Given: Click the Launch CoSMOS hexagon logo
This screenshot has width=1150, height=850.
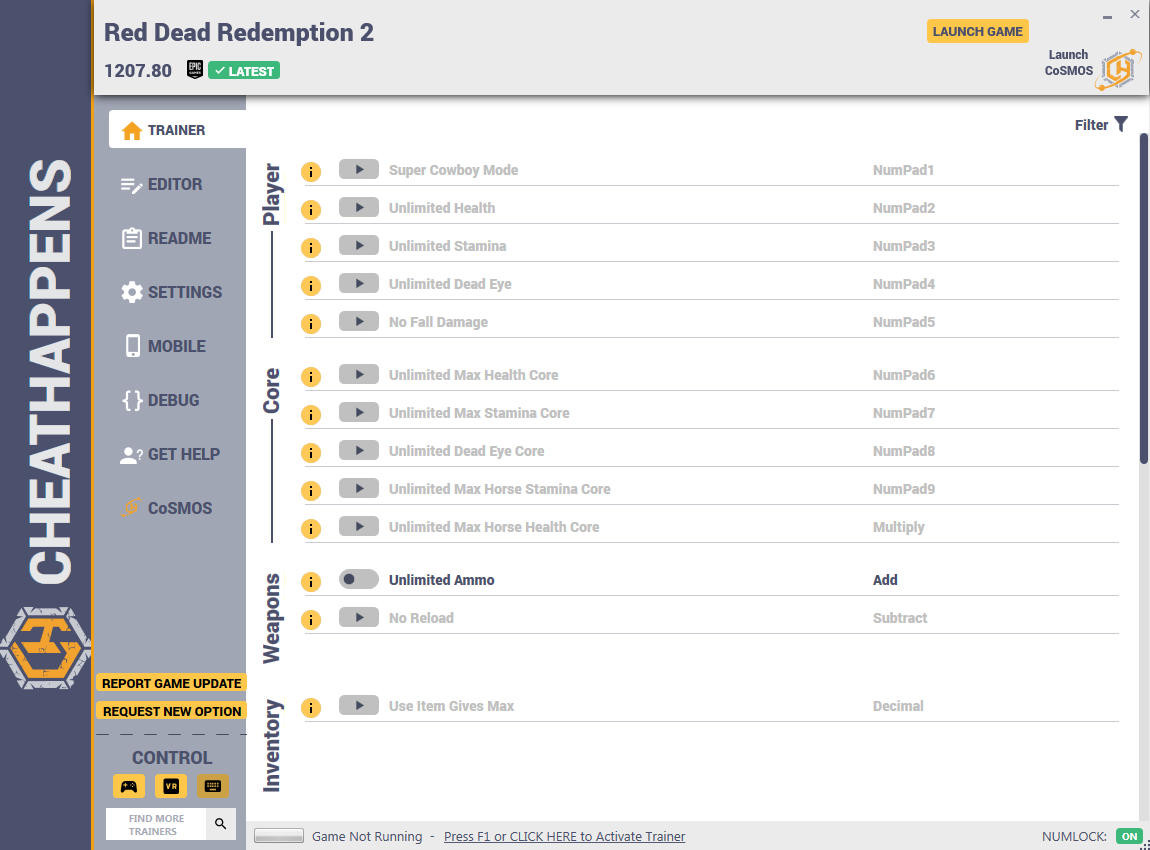Looking at the screenshot, I should [x=1120, y=70].
